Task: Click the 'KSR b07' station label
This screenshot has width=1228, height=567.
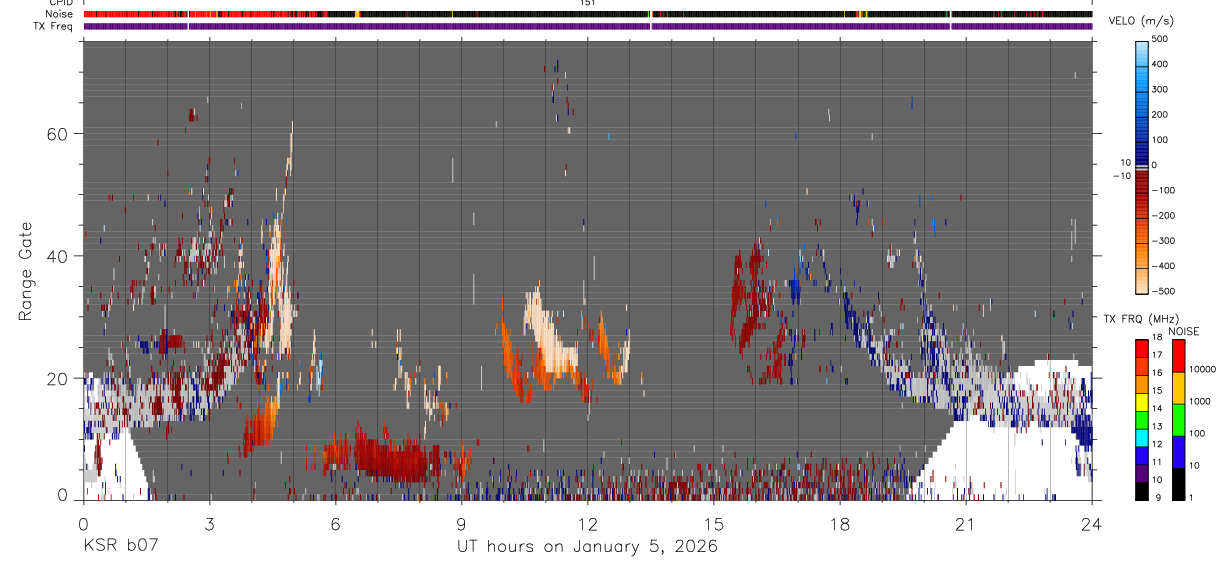Action: coord(119,547)
